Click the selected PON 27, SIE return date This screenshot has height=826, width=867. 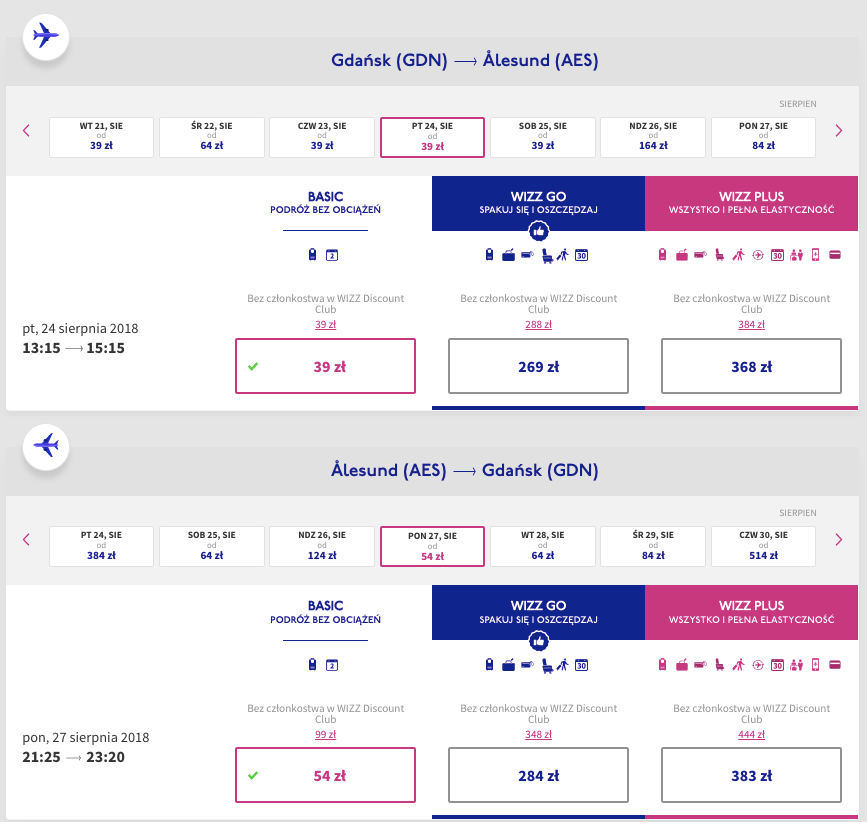(432, 546)
